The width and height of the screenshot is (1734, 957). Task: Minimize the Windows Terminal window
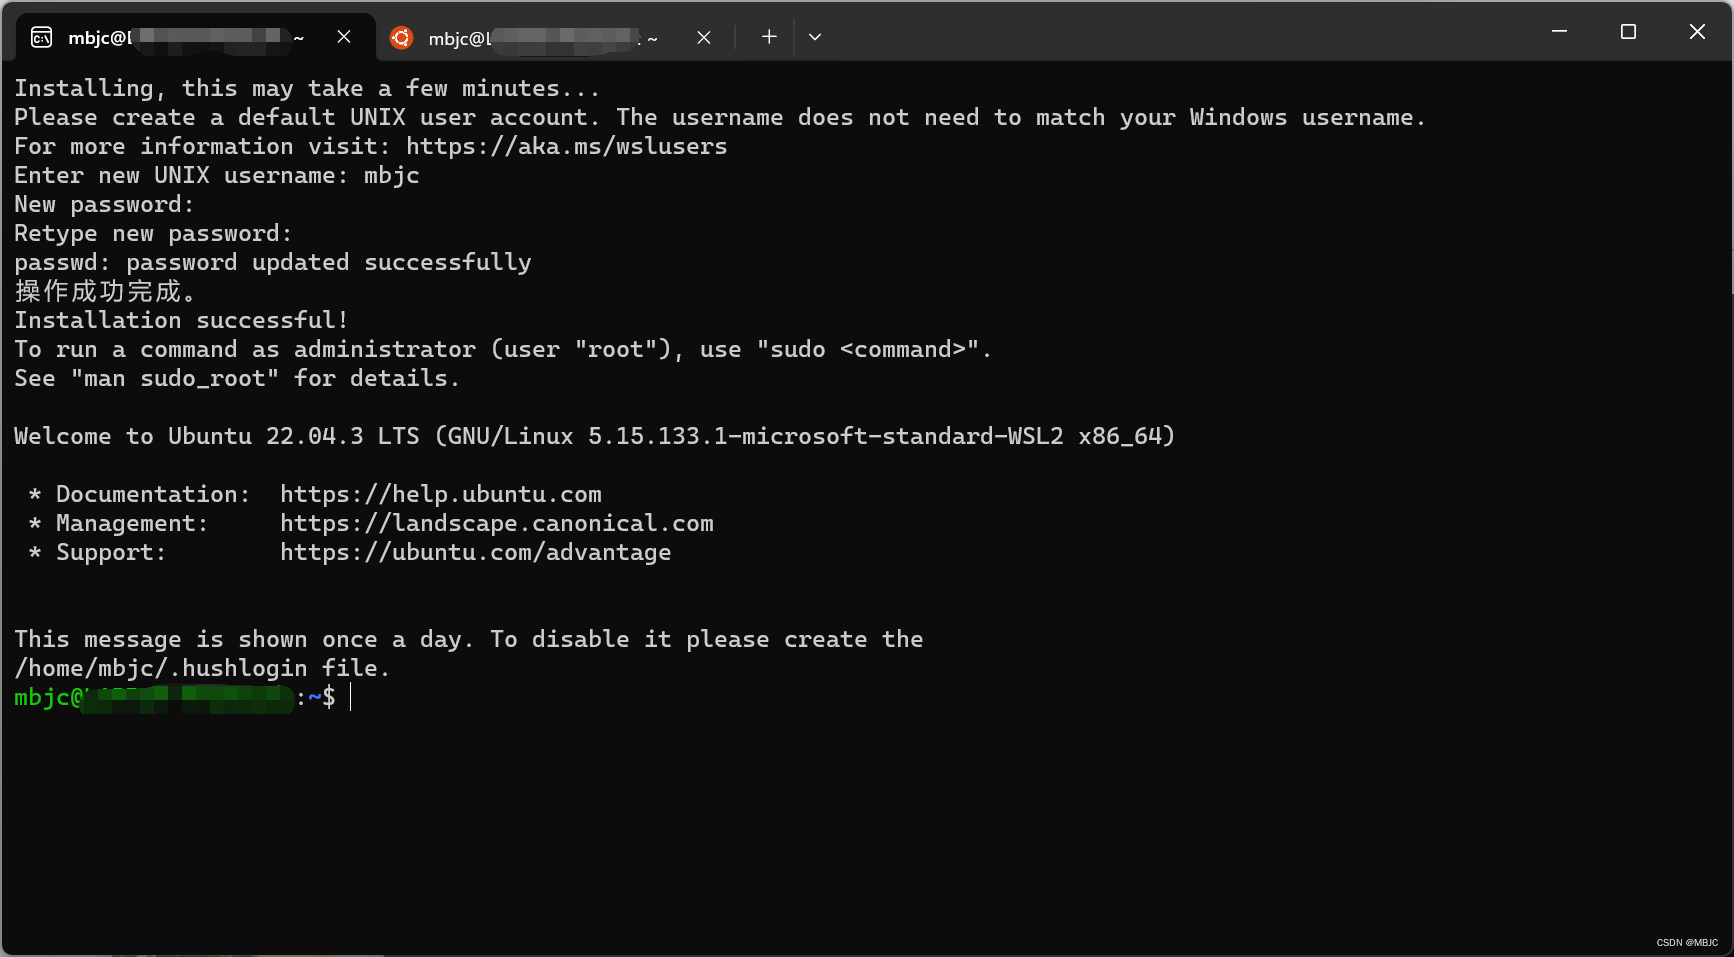[x=1559, y=32]
